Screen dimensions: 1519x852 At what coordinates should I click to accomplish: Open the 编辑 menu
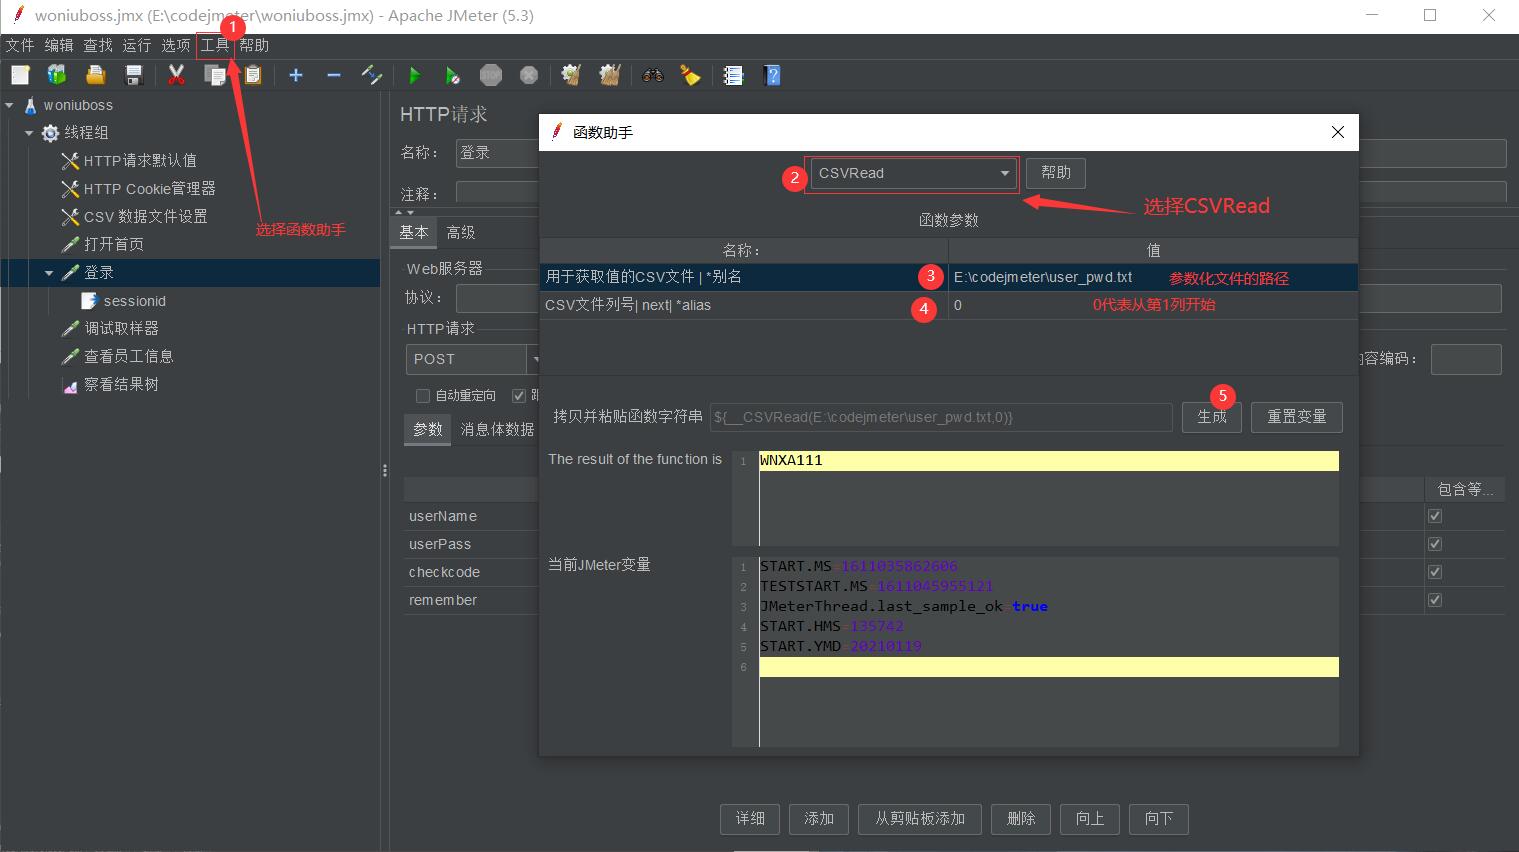pyautogui.click(x=59, y=45)
